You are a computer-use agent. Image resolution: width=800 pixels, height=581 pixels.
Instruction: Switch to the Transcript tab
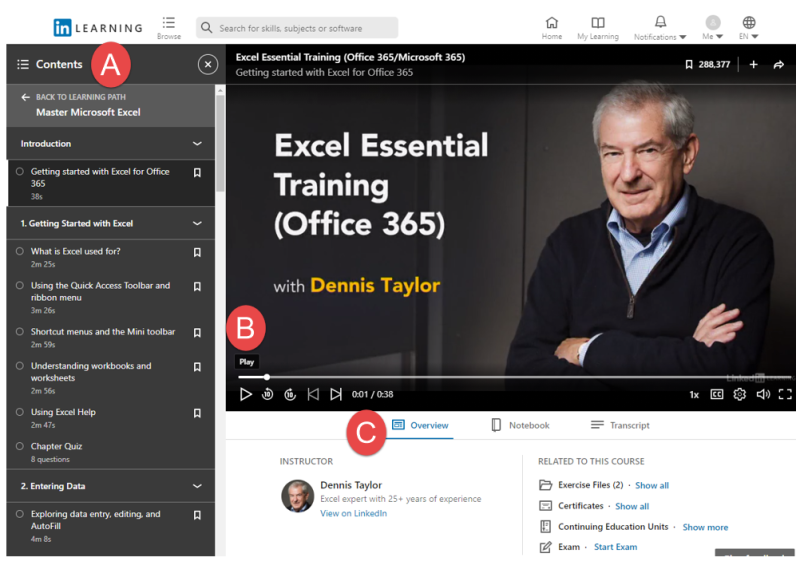click(x=619, y=425)
